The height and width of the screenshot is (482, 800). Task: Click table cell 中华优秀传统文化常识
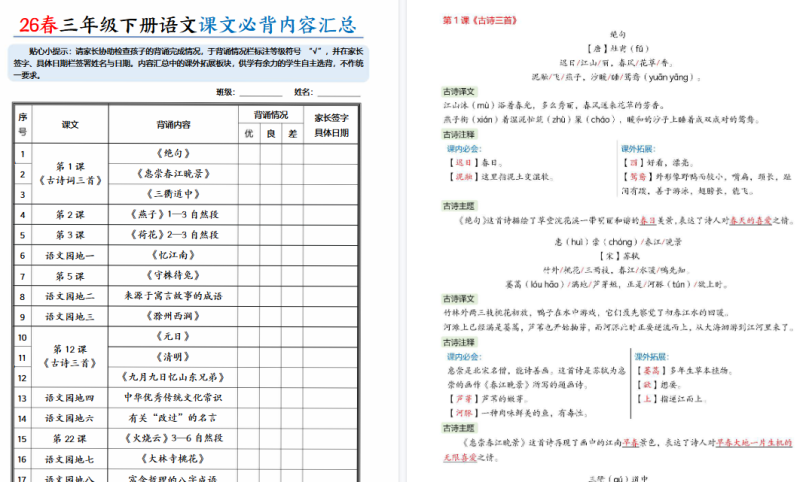173,398
